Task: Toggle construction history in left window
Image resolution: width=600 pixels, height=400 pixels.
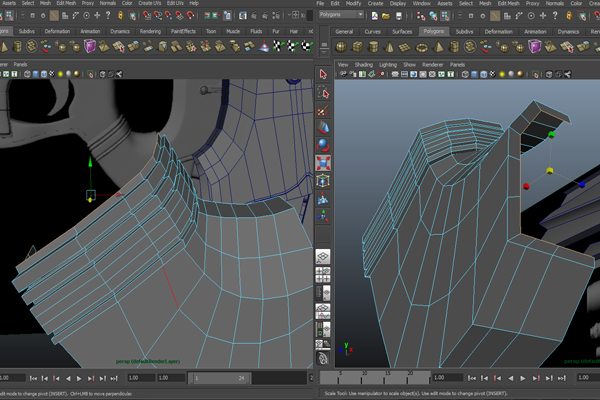Action: pyautogui.click(x=227, y=15)
